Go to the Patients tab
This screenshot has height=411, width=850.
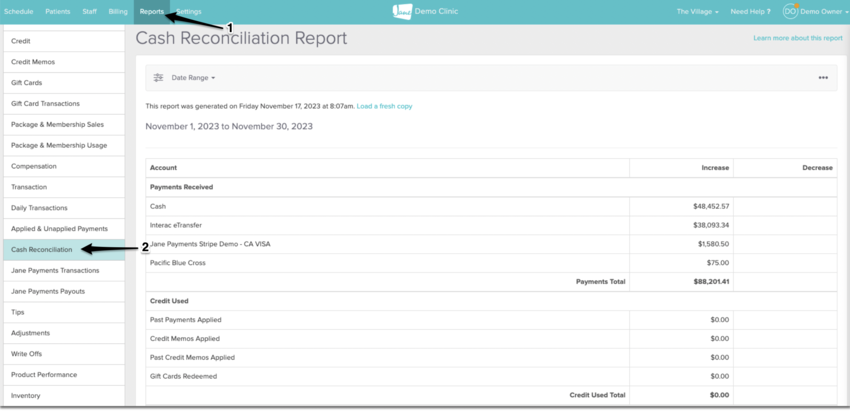point(58,11)
